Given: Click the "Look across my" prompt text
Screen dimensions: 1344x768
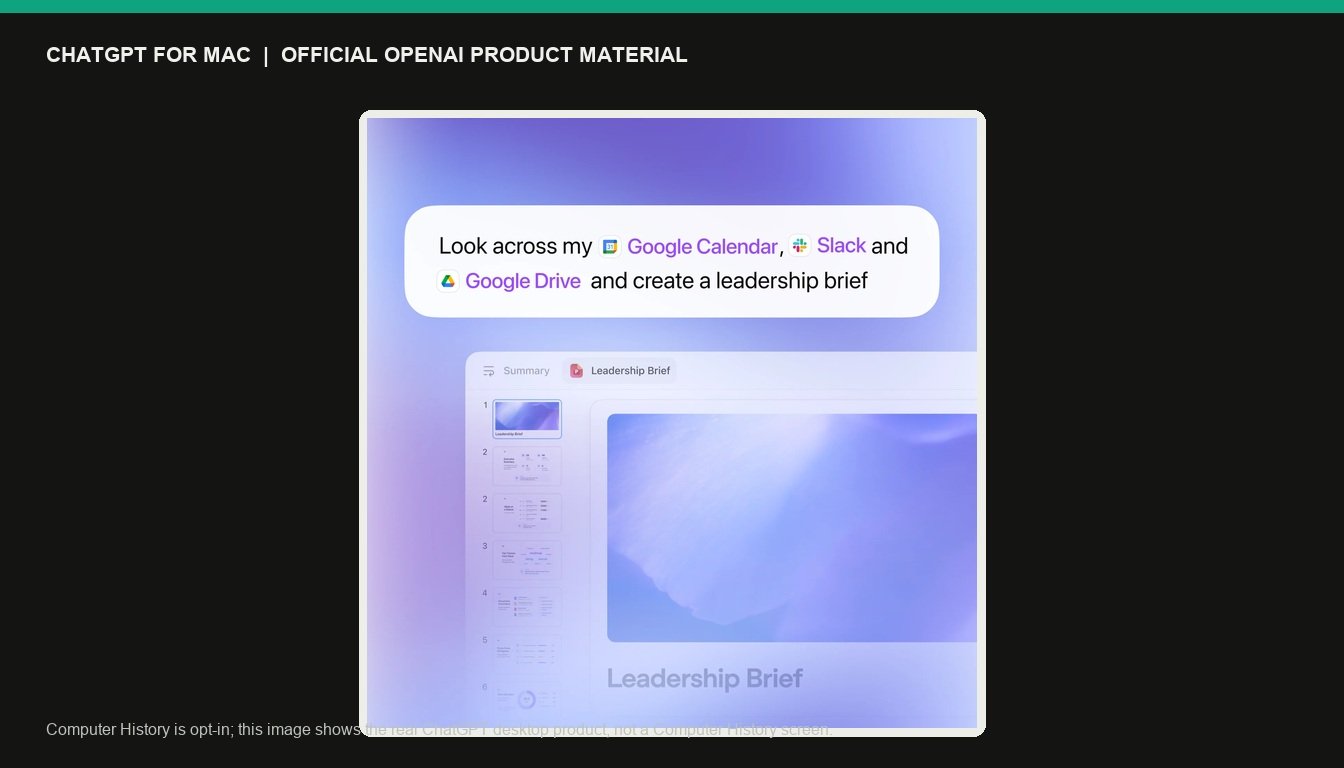Looking at the screenshot, I should pyautogui.click(x=516, y=246).
